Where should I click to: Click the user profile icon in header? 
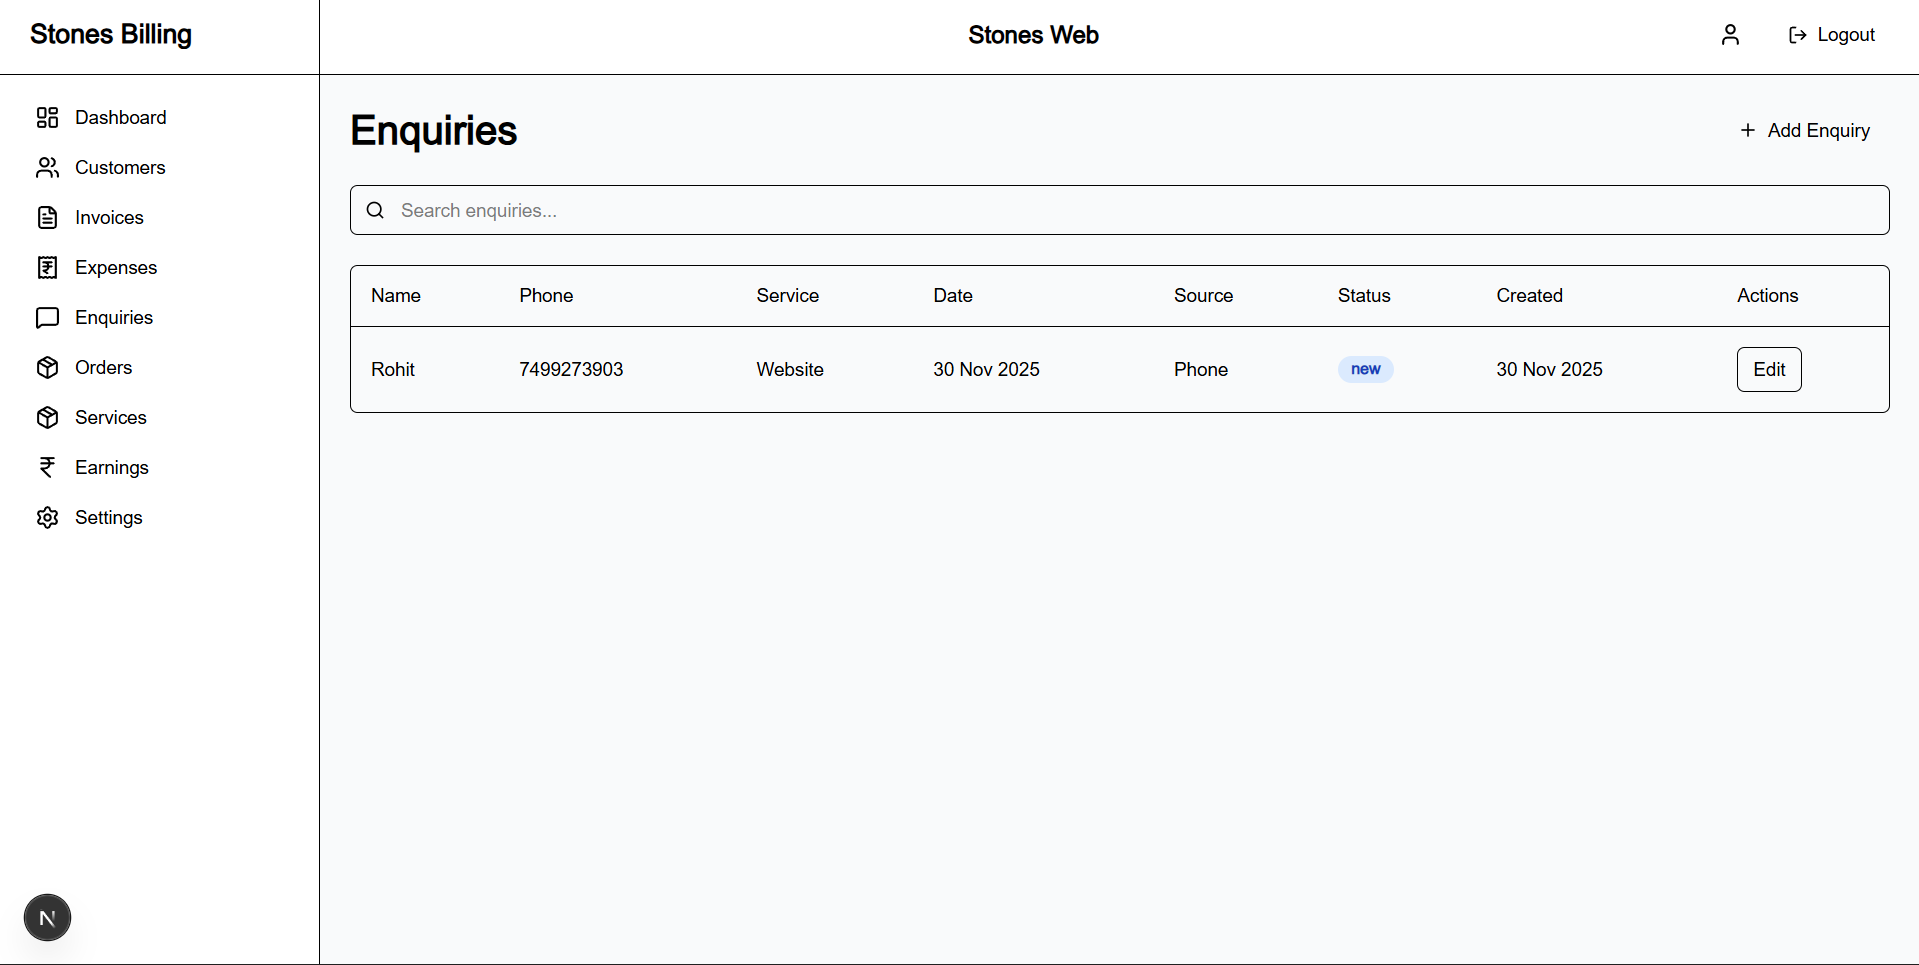(x=1730, y=34)
